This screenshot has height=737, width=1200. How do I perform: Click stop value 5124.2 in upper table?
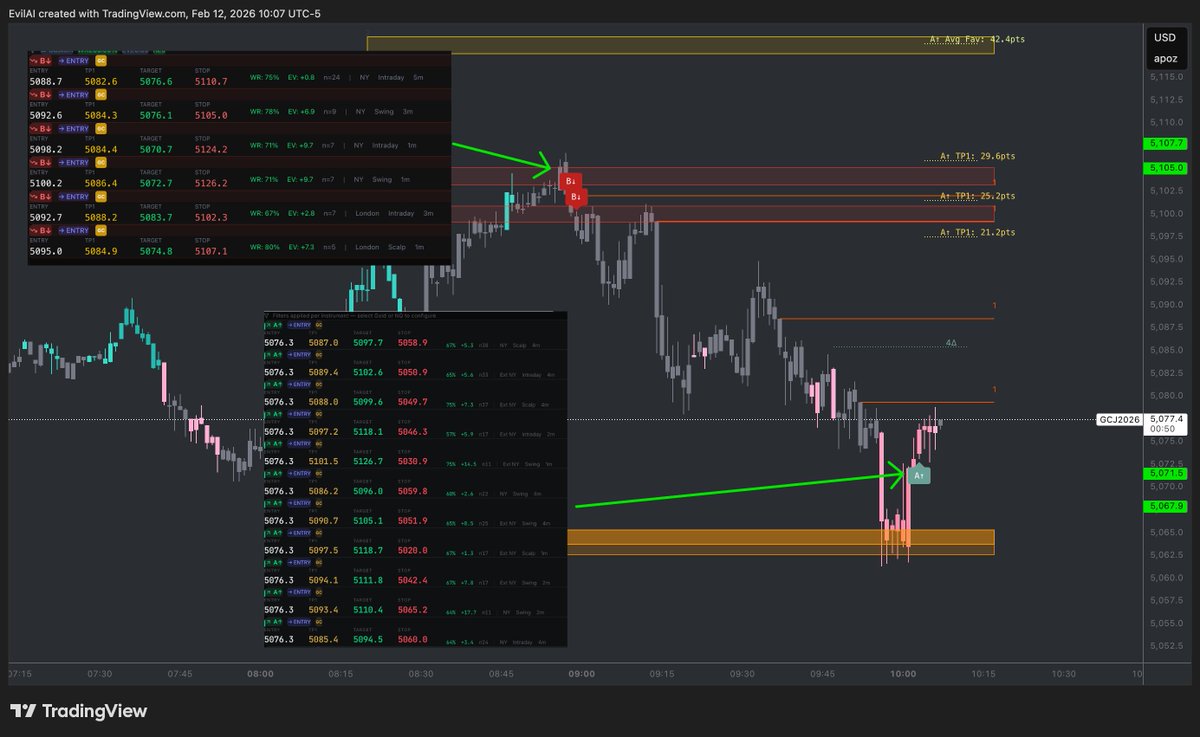(x=211, y=149)
